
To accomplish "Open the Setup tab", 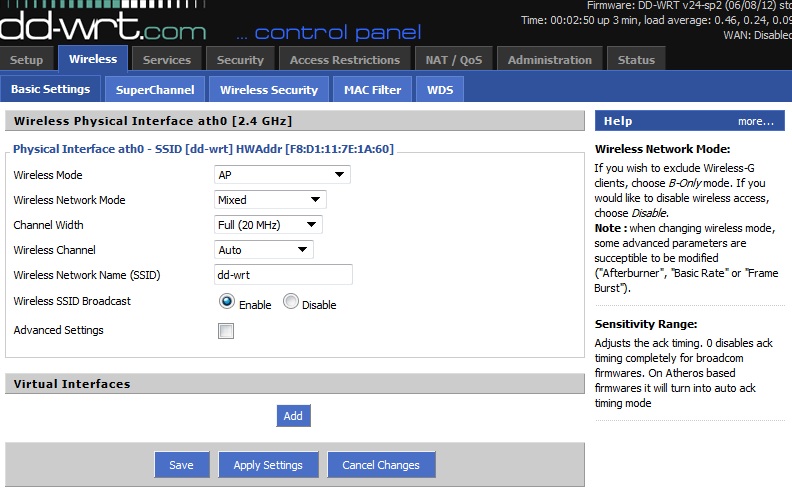I will click(25, 60).
